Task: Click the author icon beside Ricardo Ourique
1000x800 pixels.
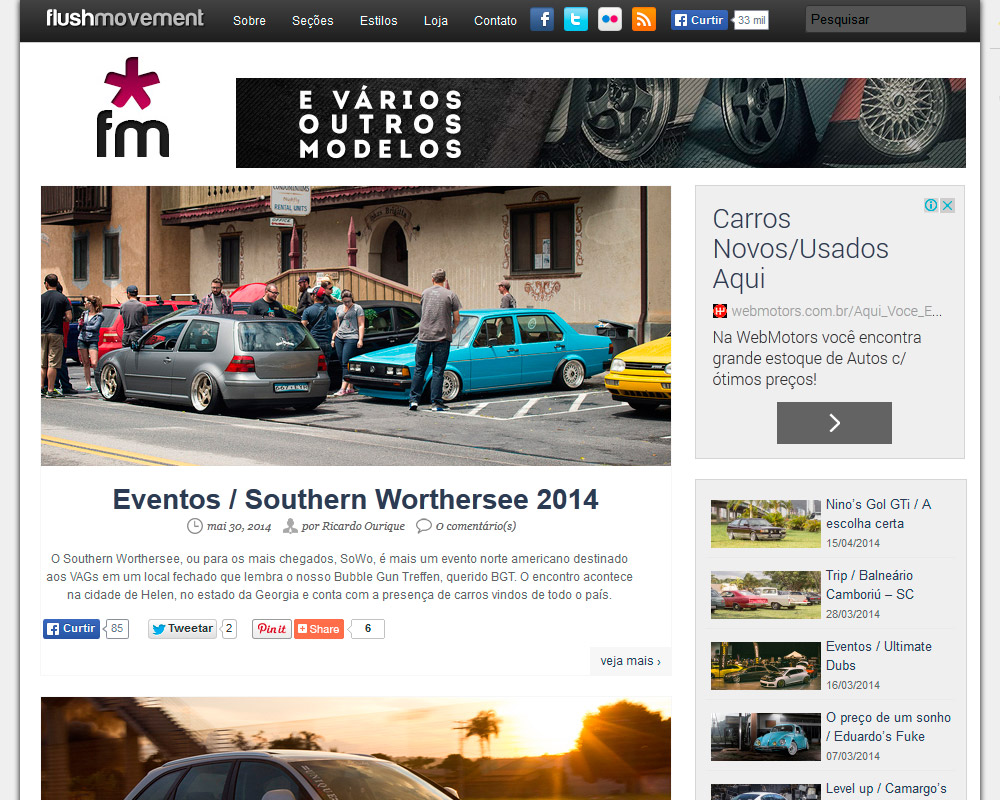Action: point(290,526)
